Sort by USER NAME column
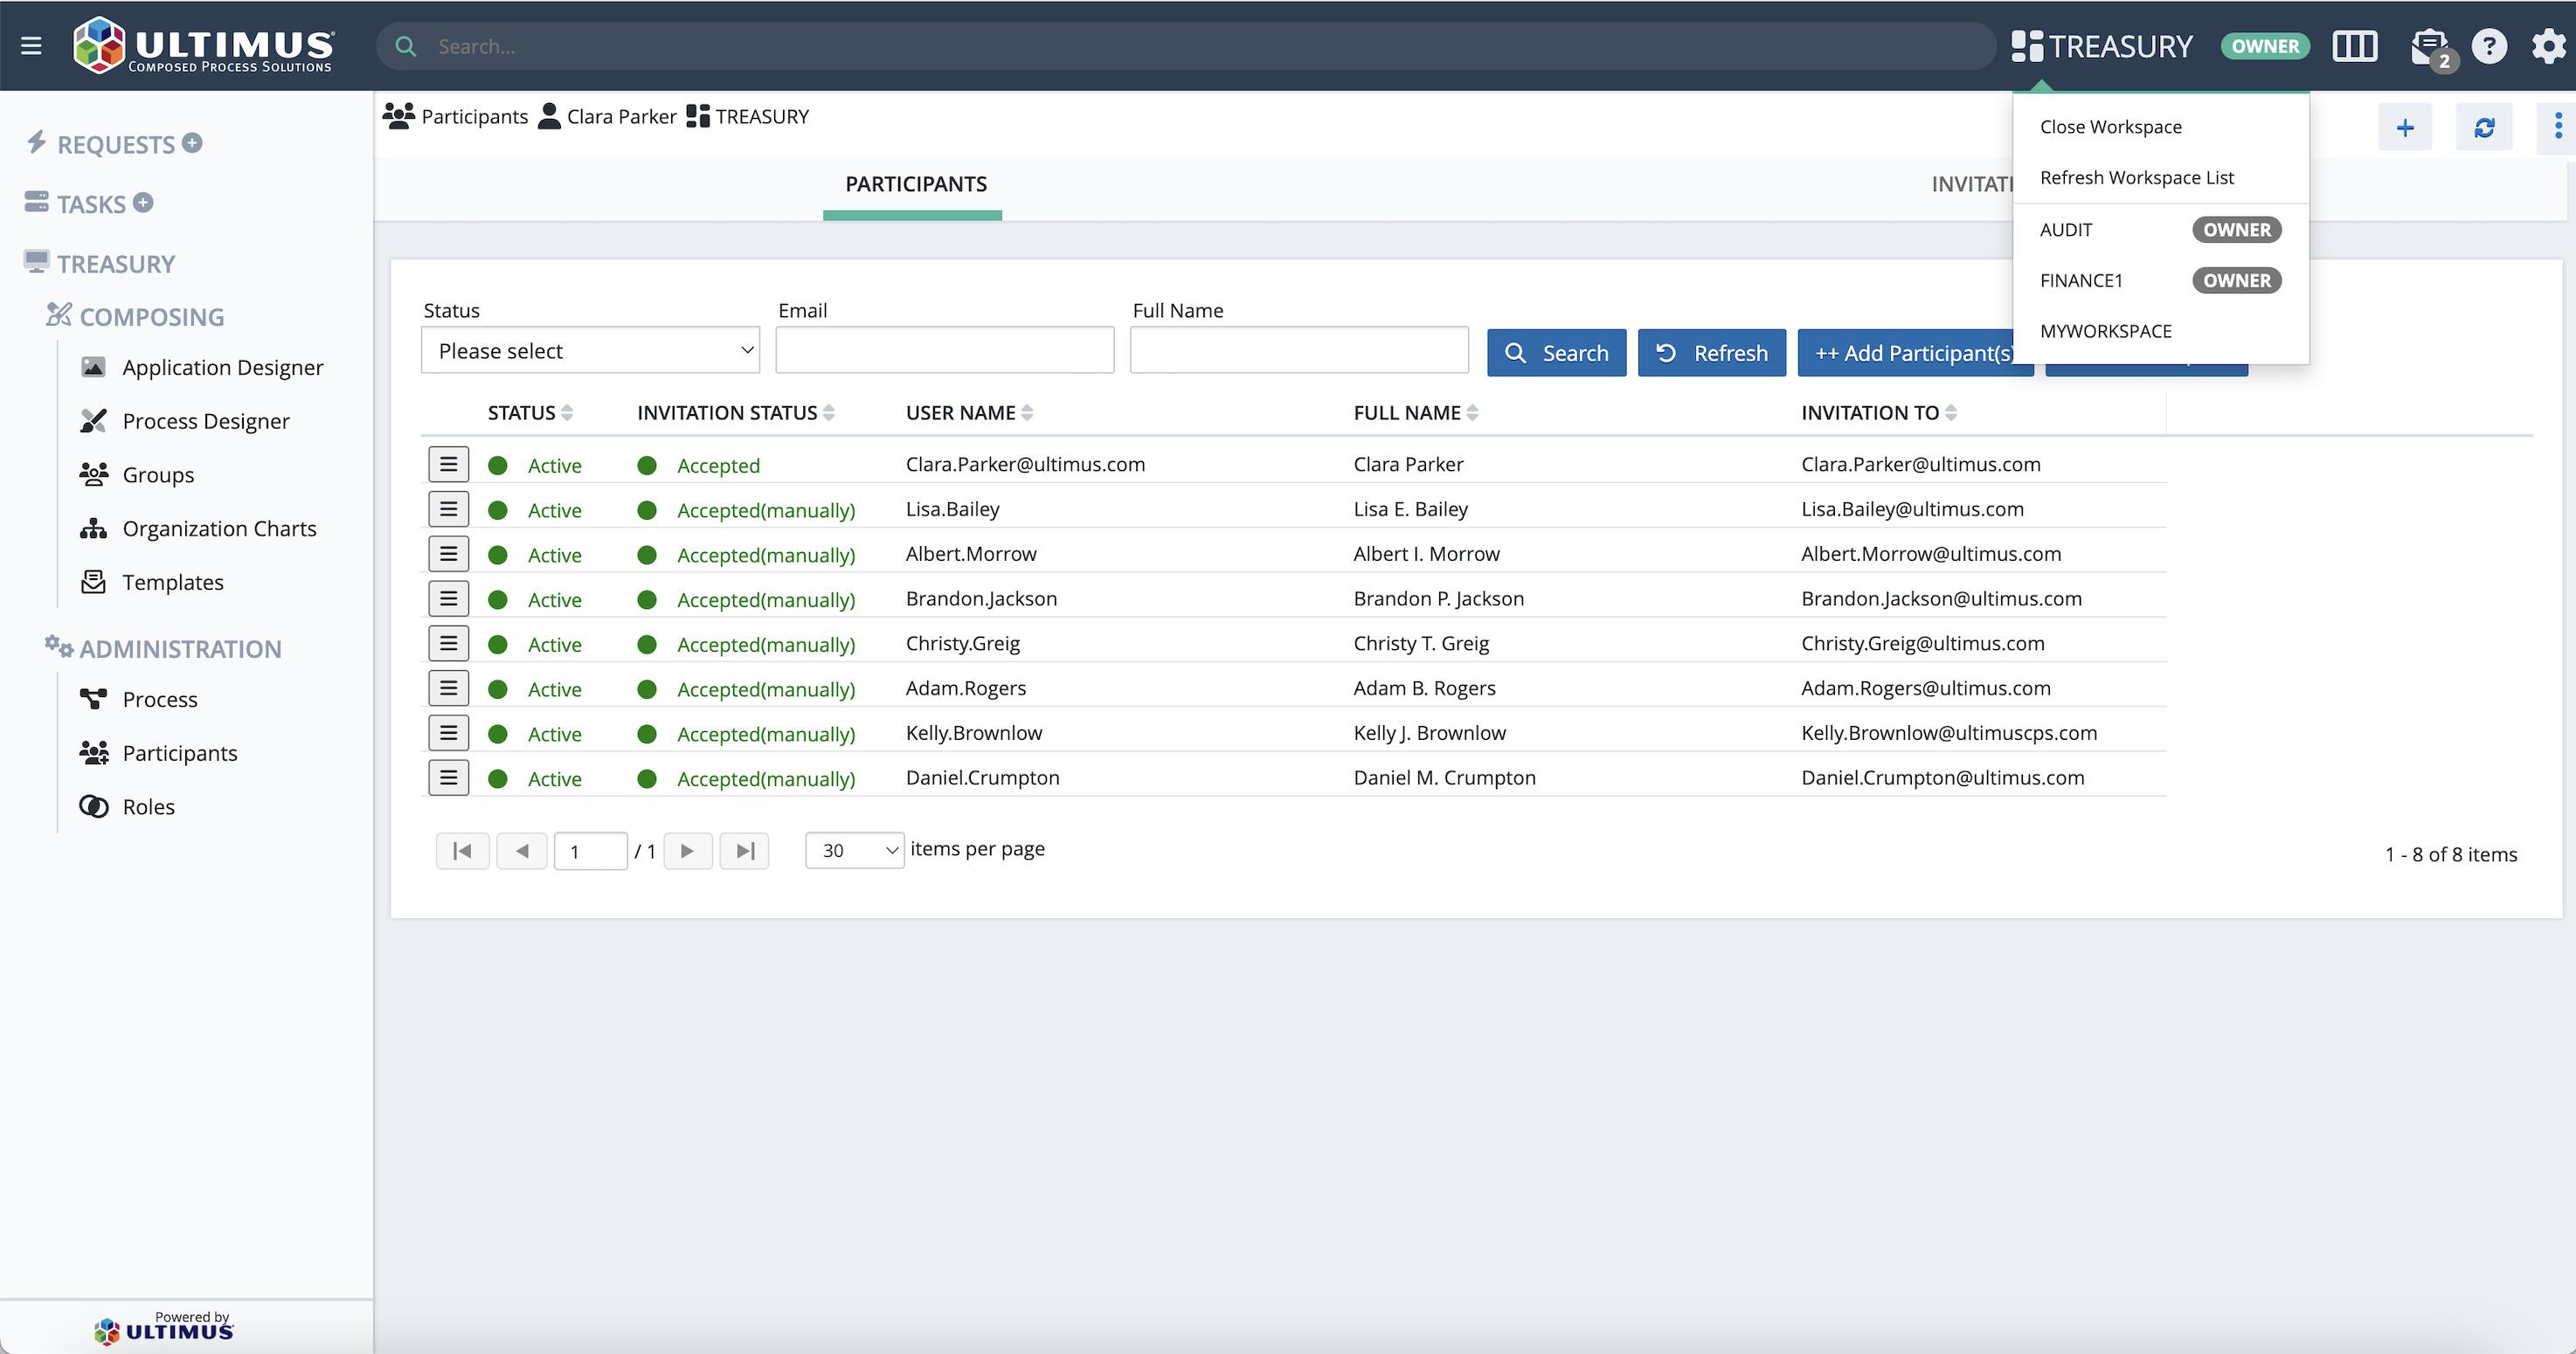Viewport: 2576px width, 1354px height. [x=969, y=413]
